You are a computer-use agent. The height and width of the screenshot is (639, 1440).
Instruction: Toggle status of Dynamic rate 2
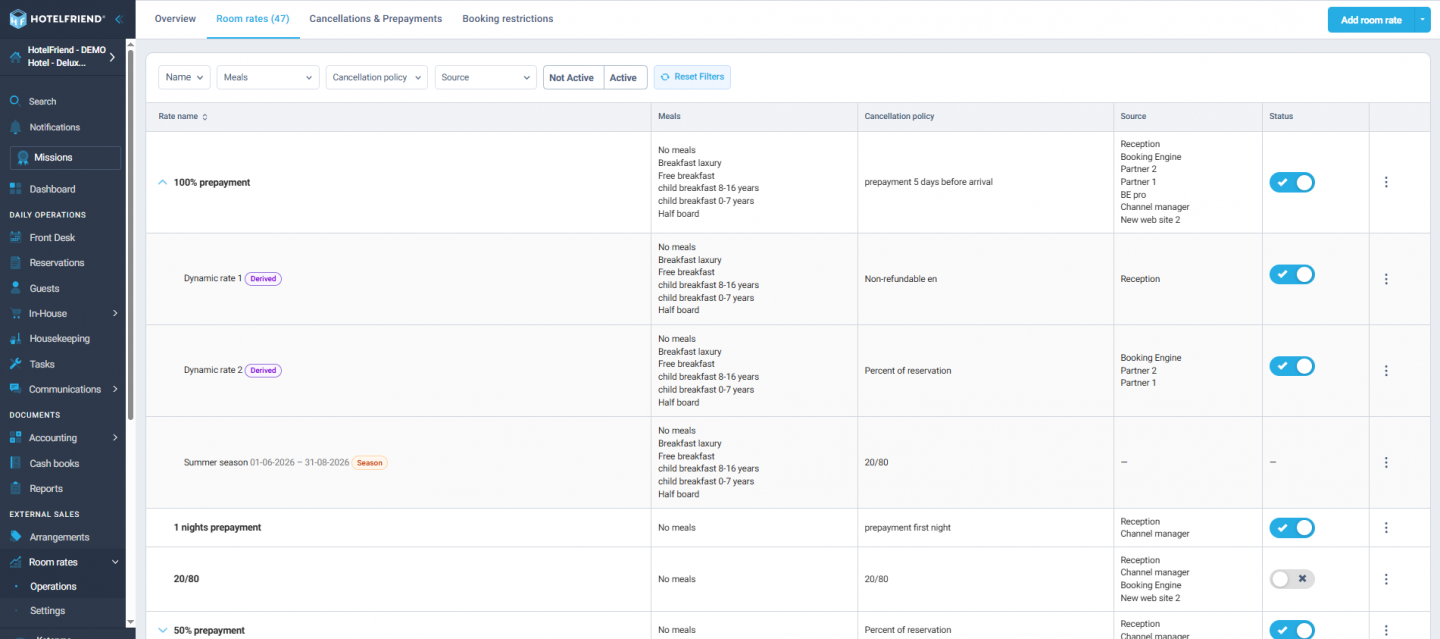[x=1292, y=366]
